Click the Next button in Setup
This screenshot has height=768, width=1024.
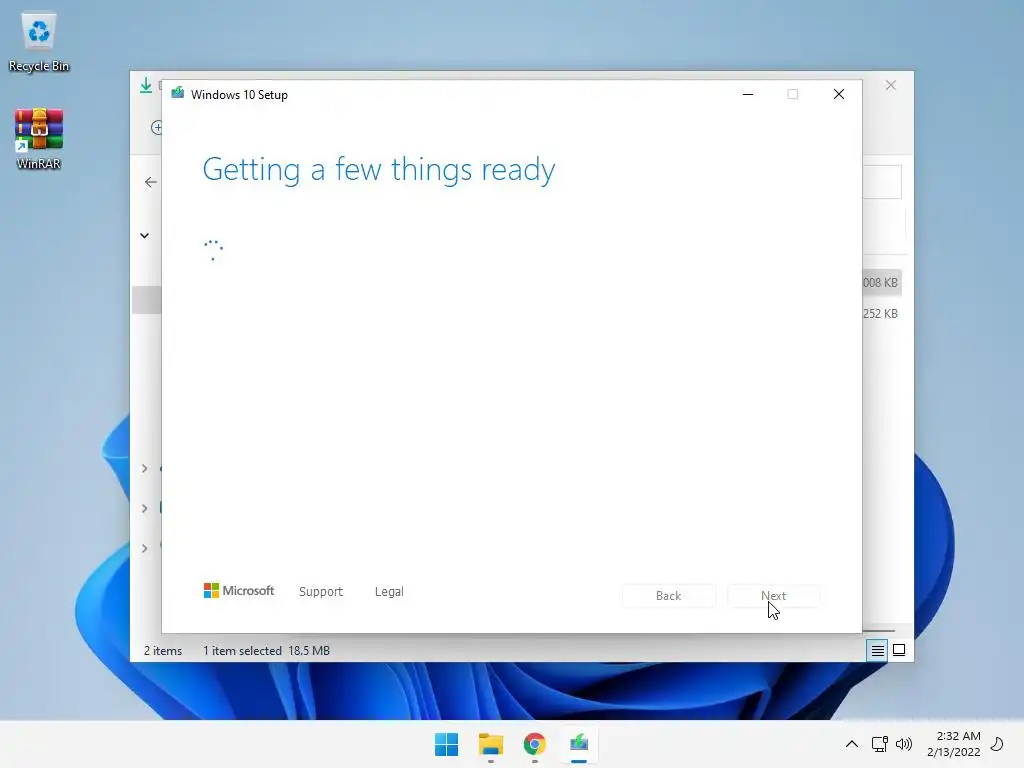pos(773,596)
